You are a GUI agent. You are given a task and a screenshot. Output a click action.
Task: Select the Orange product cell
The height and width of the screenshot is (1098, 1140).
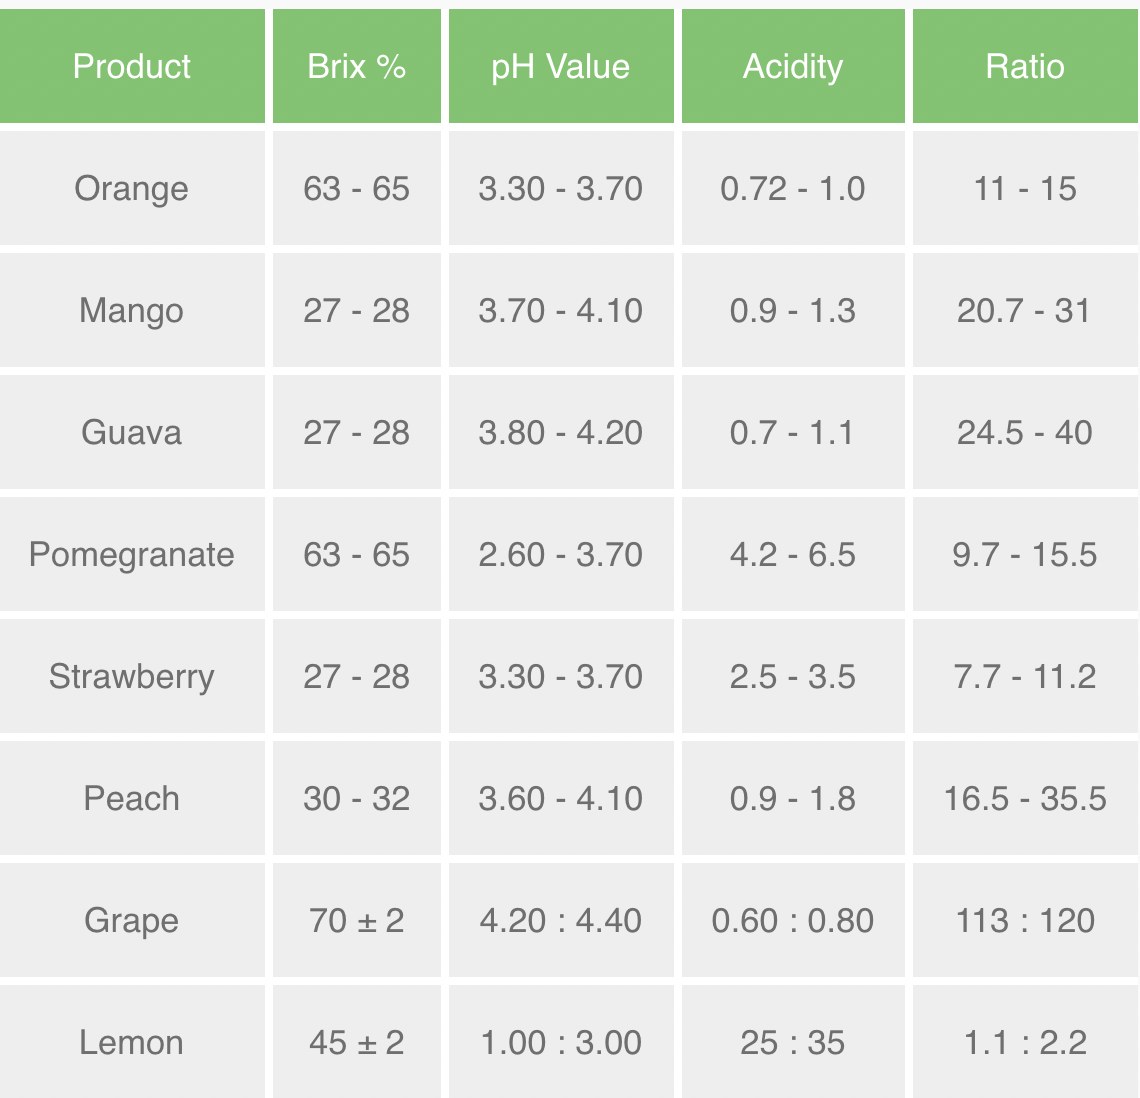(132, 188)
